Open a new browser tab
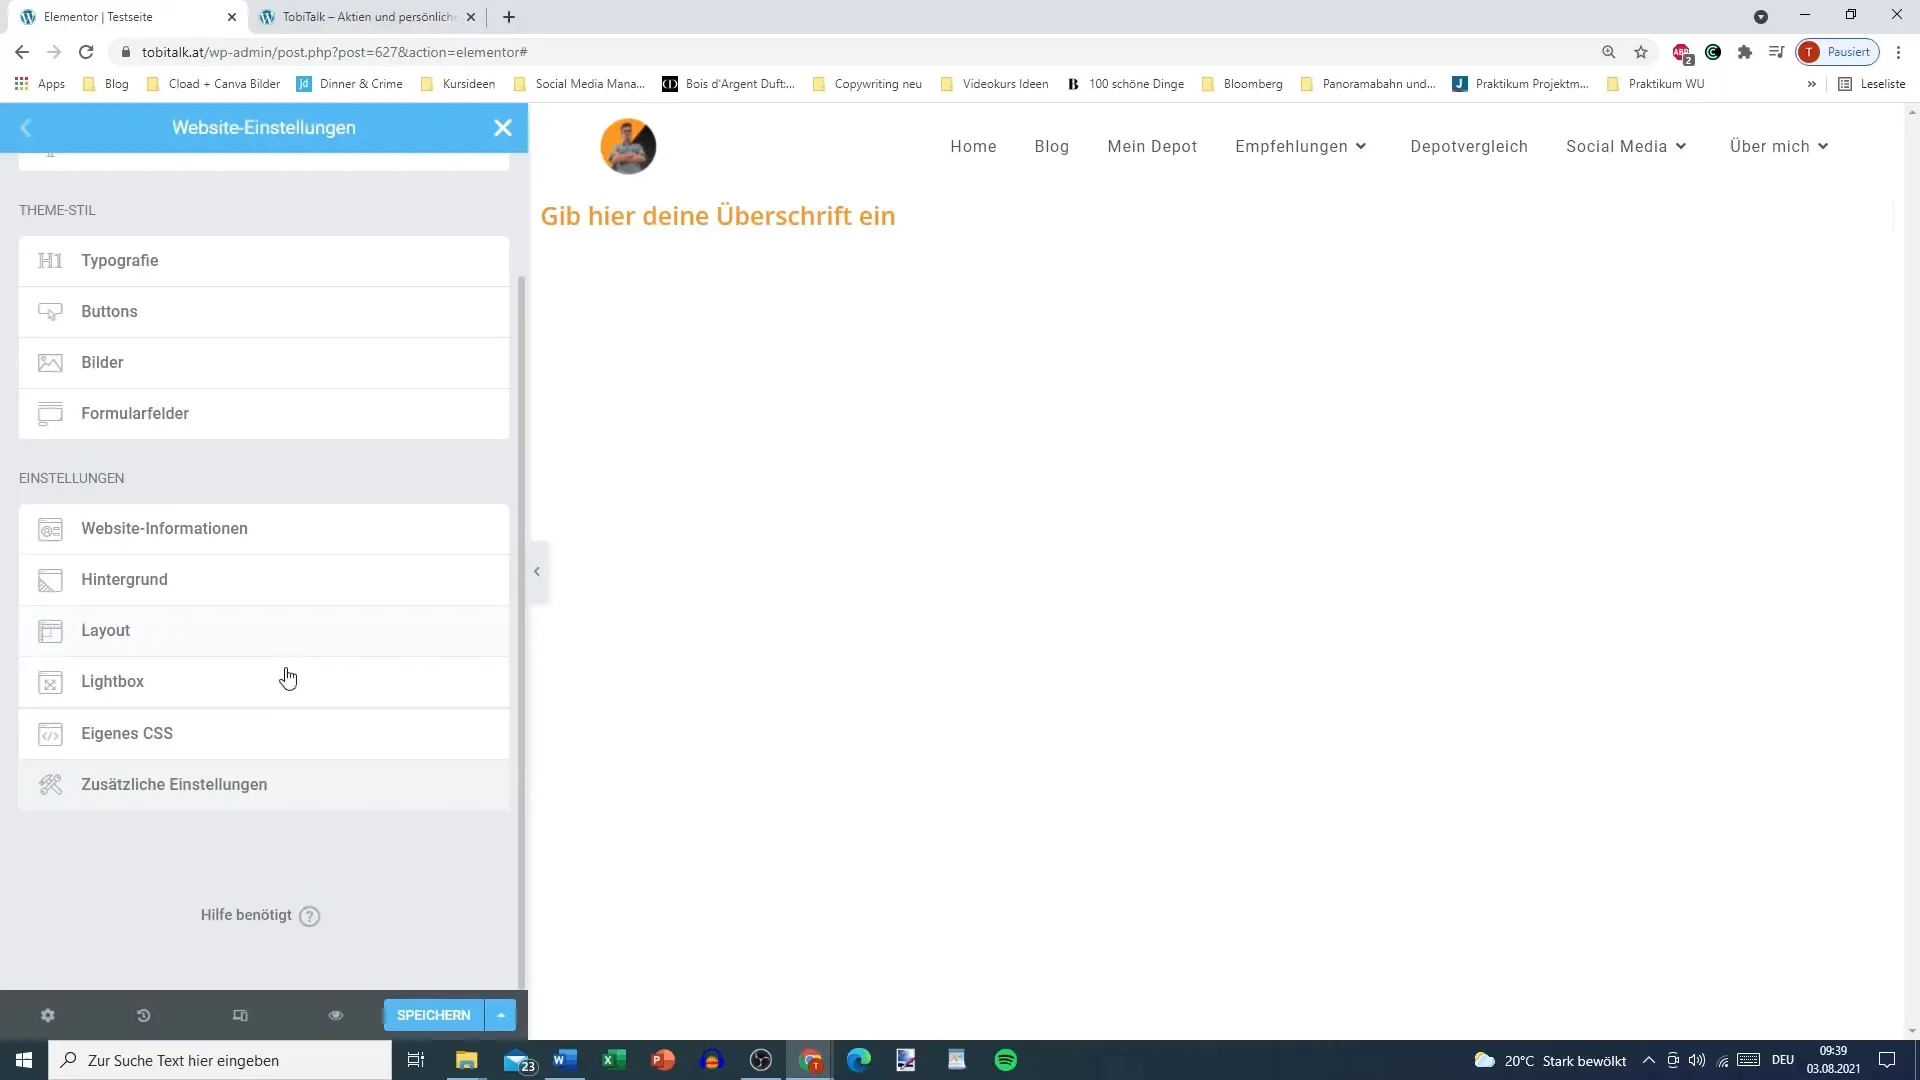The width and height of the screenshot is (1920, 1080). 509,17
